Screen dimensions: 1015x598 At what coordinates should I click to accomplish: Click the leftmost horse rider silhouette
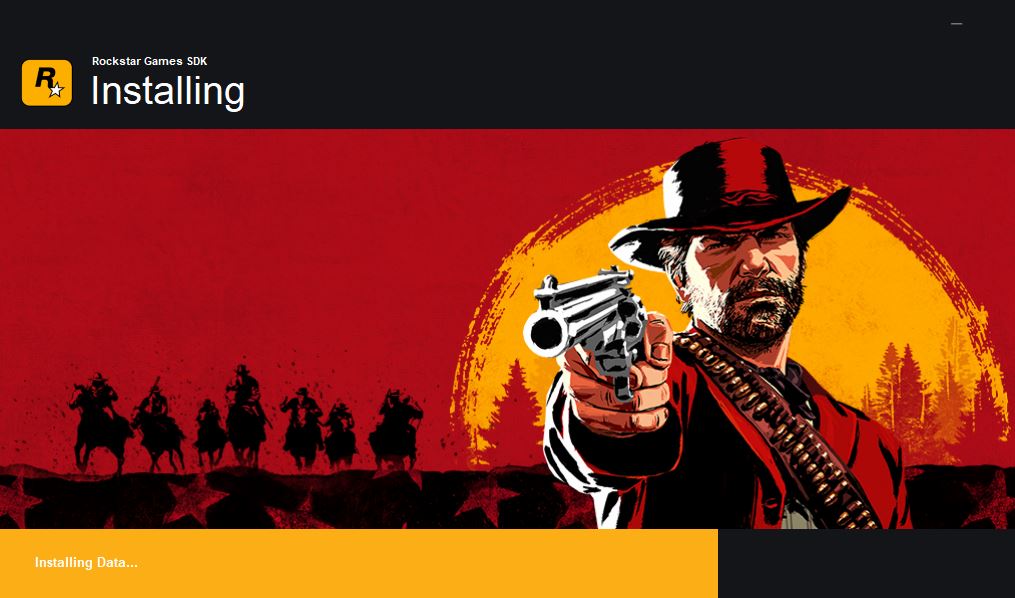[x=98, y=421]
